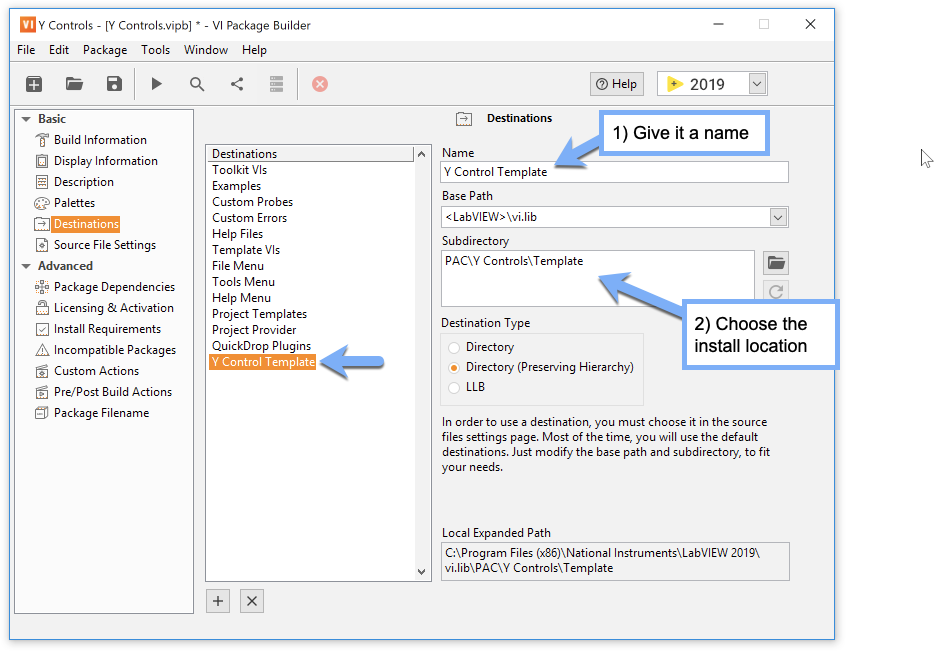
Task: Select Directory (Preserving Hierarchy) radio option
Action: tap(454, 367)
